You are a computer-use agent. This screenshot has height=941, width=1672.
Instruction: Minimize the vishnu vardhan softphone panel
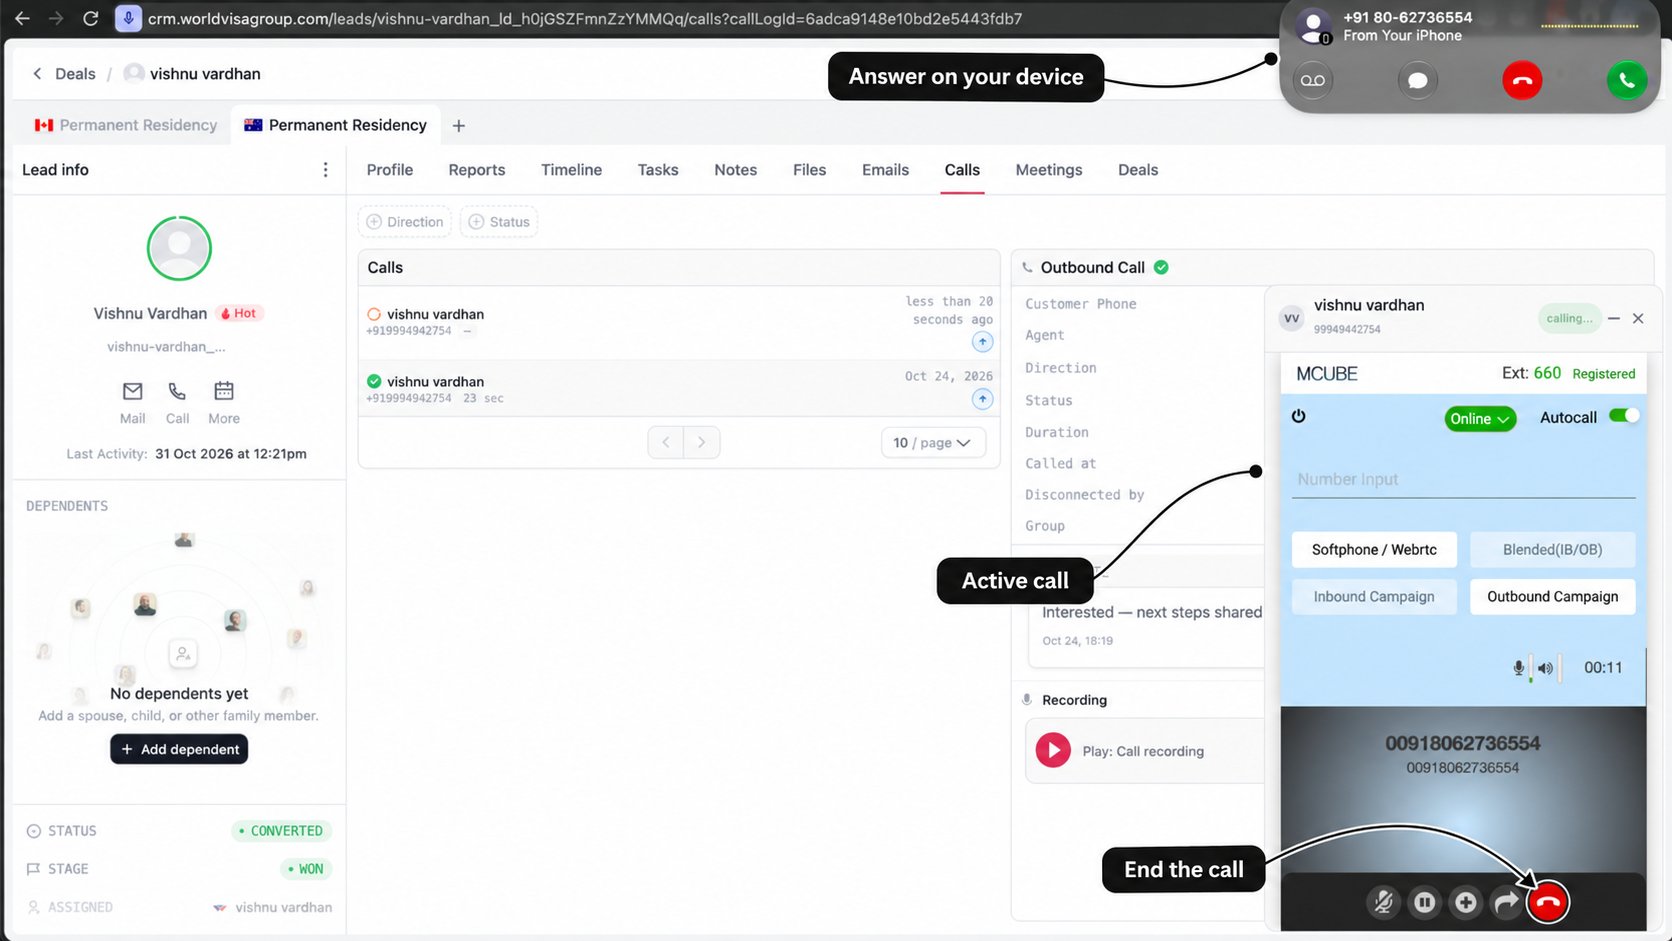point(1613,318)
